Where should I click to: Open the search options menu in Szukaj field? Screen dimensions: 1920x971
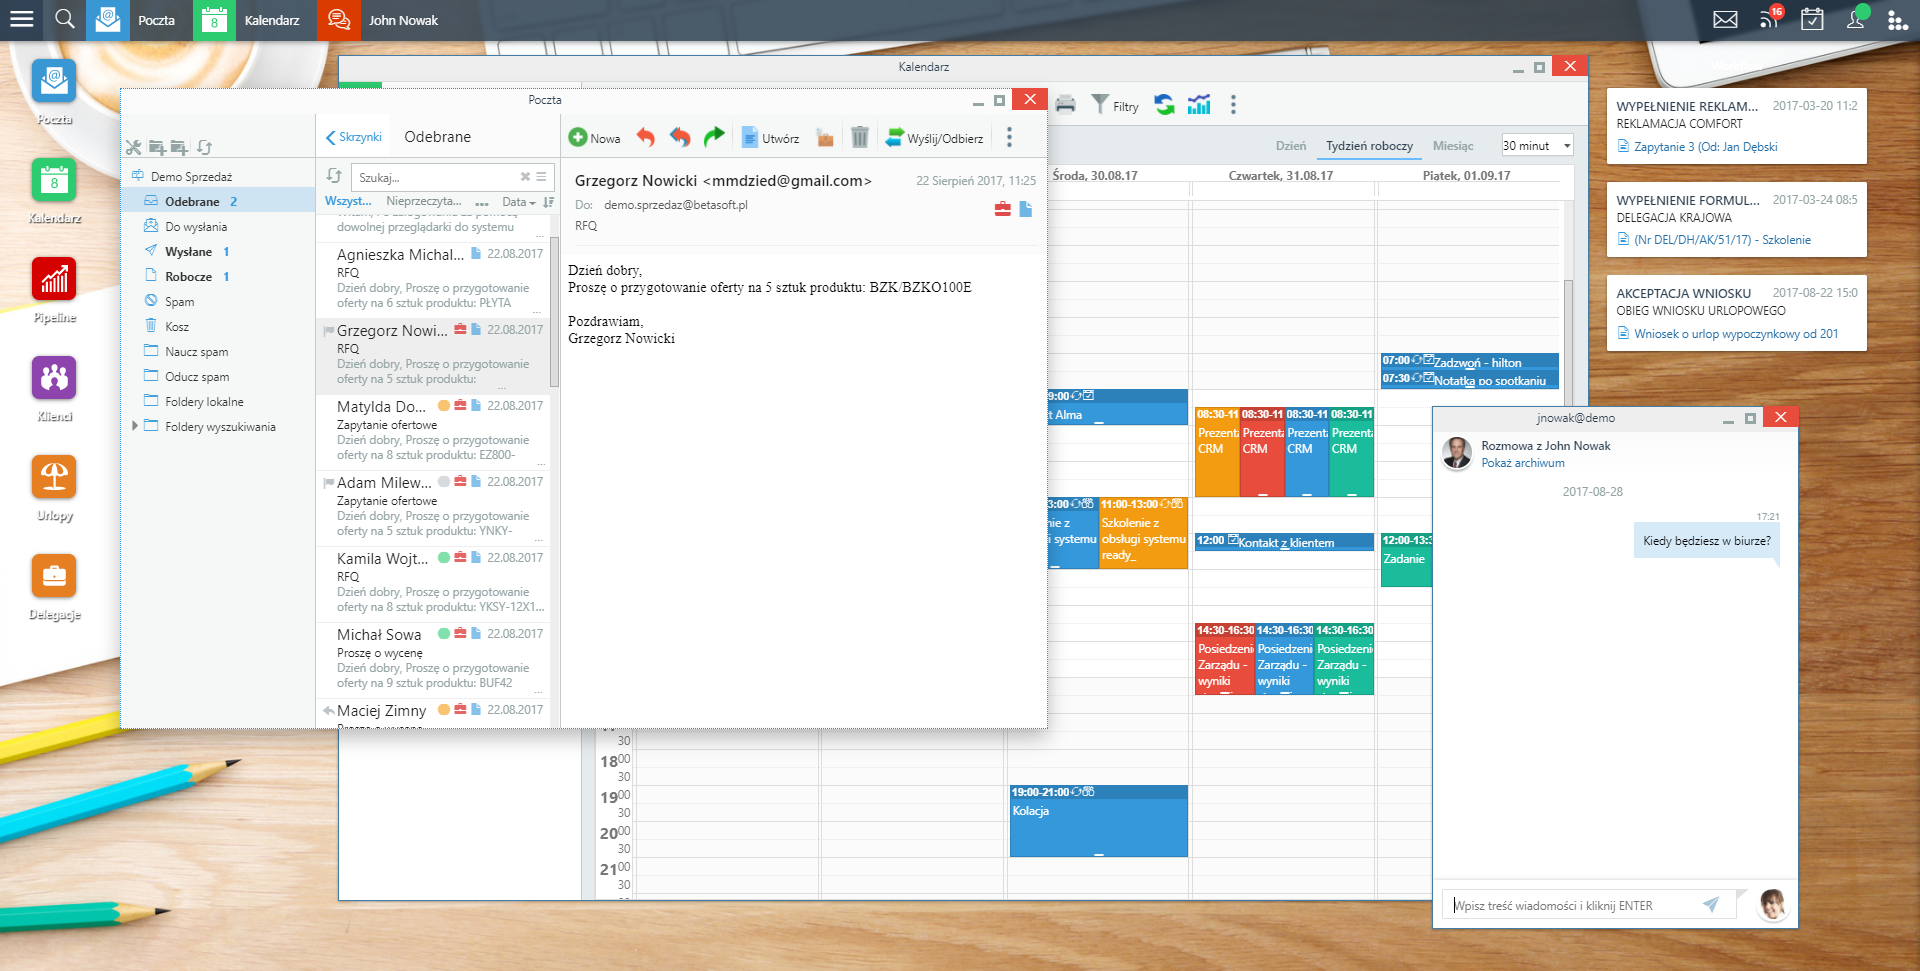[541, 177]
